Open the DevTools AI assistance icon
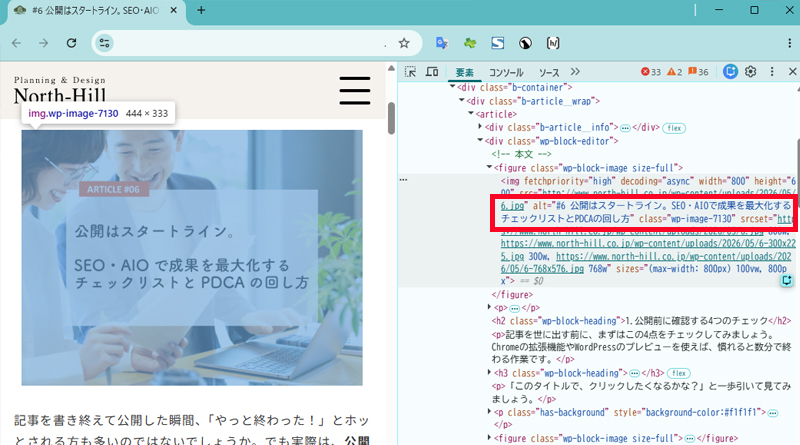800x445 pixels. (731, 72)
